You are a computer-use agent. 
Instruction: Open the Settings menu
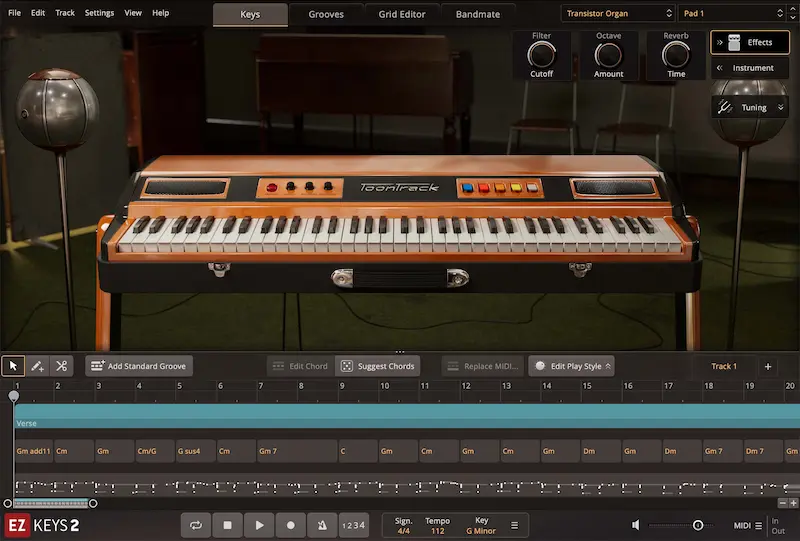99,13
